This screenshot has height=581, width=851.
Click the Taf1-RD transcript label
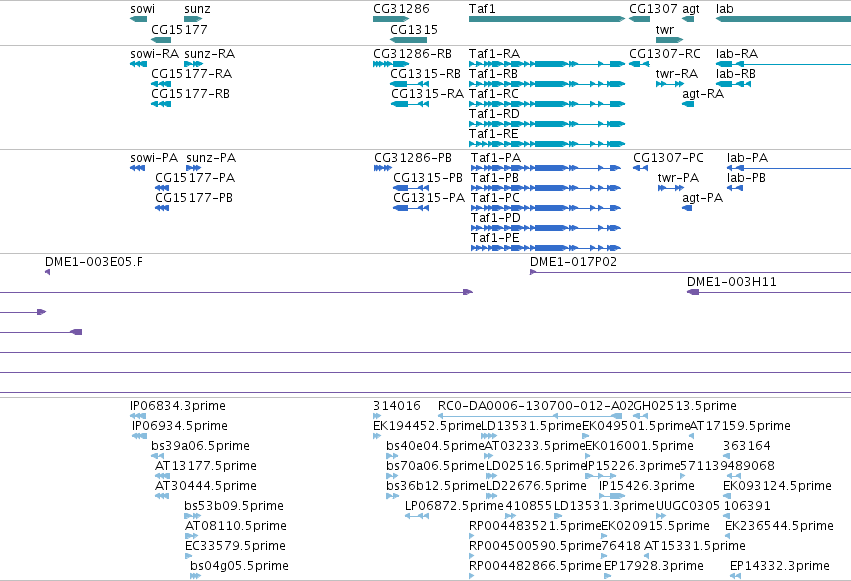coord(494,114)
